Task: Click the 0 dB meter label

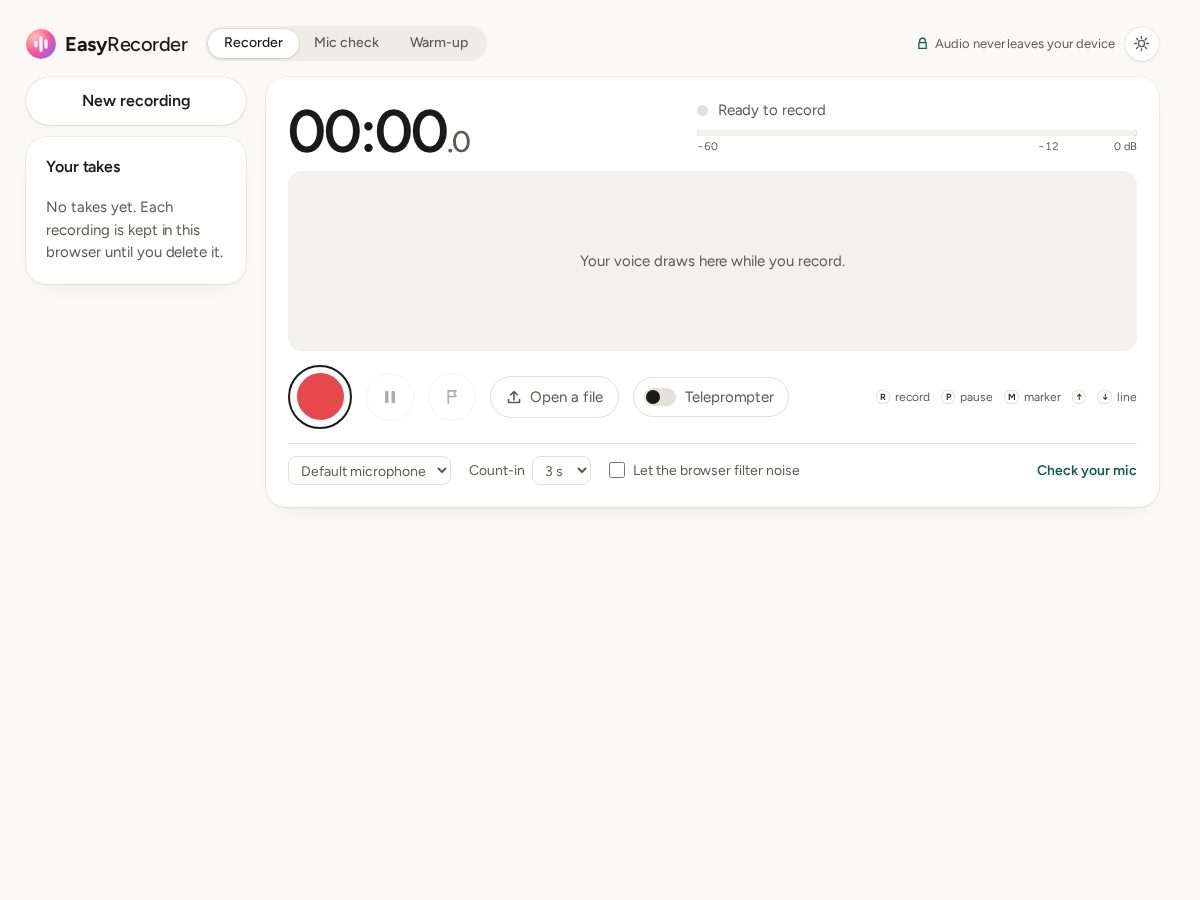Action: pos(1125,146)
